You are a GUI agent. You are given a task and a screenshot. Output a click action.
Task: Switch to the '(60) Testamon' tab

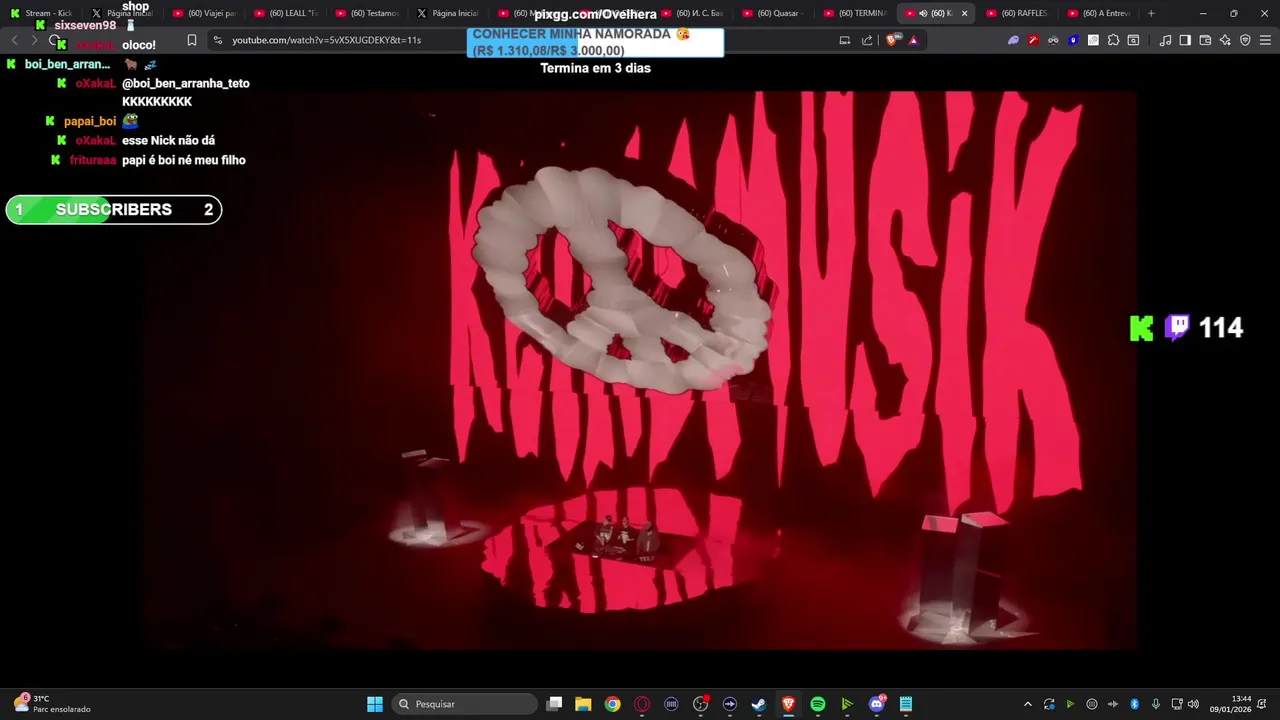(367, 13)
